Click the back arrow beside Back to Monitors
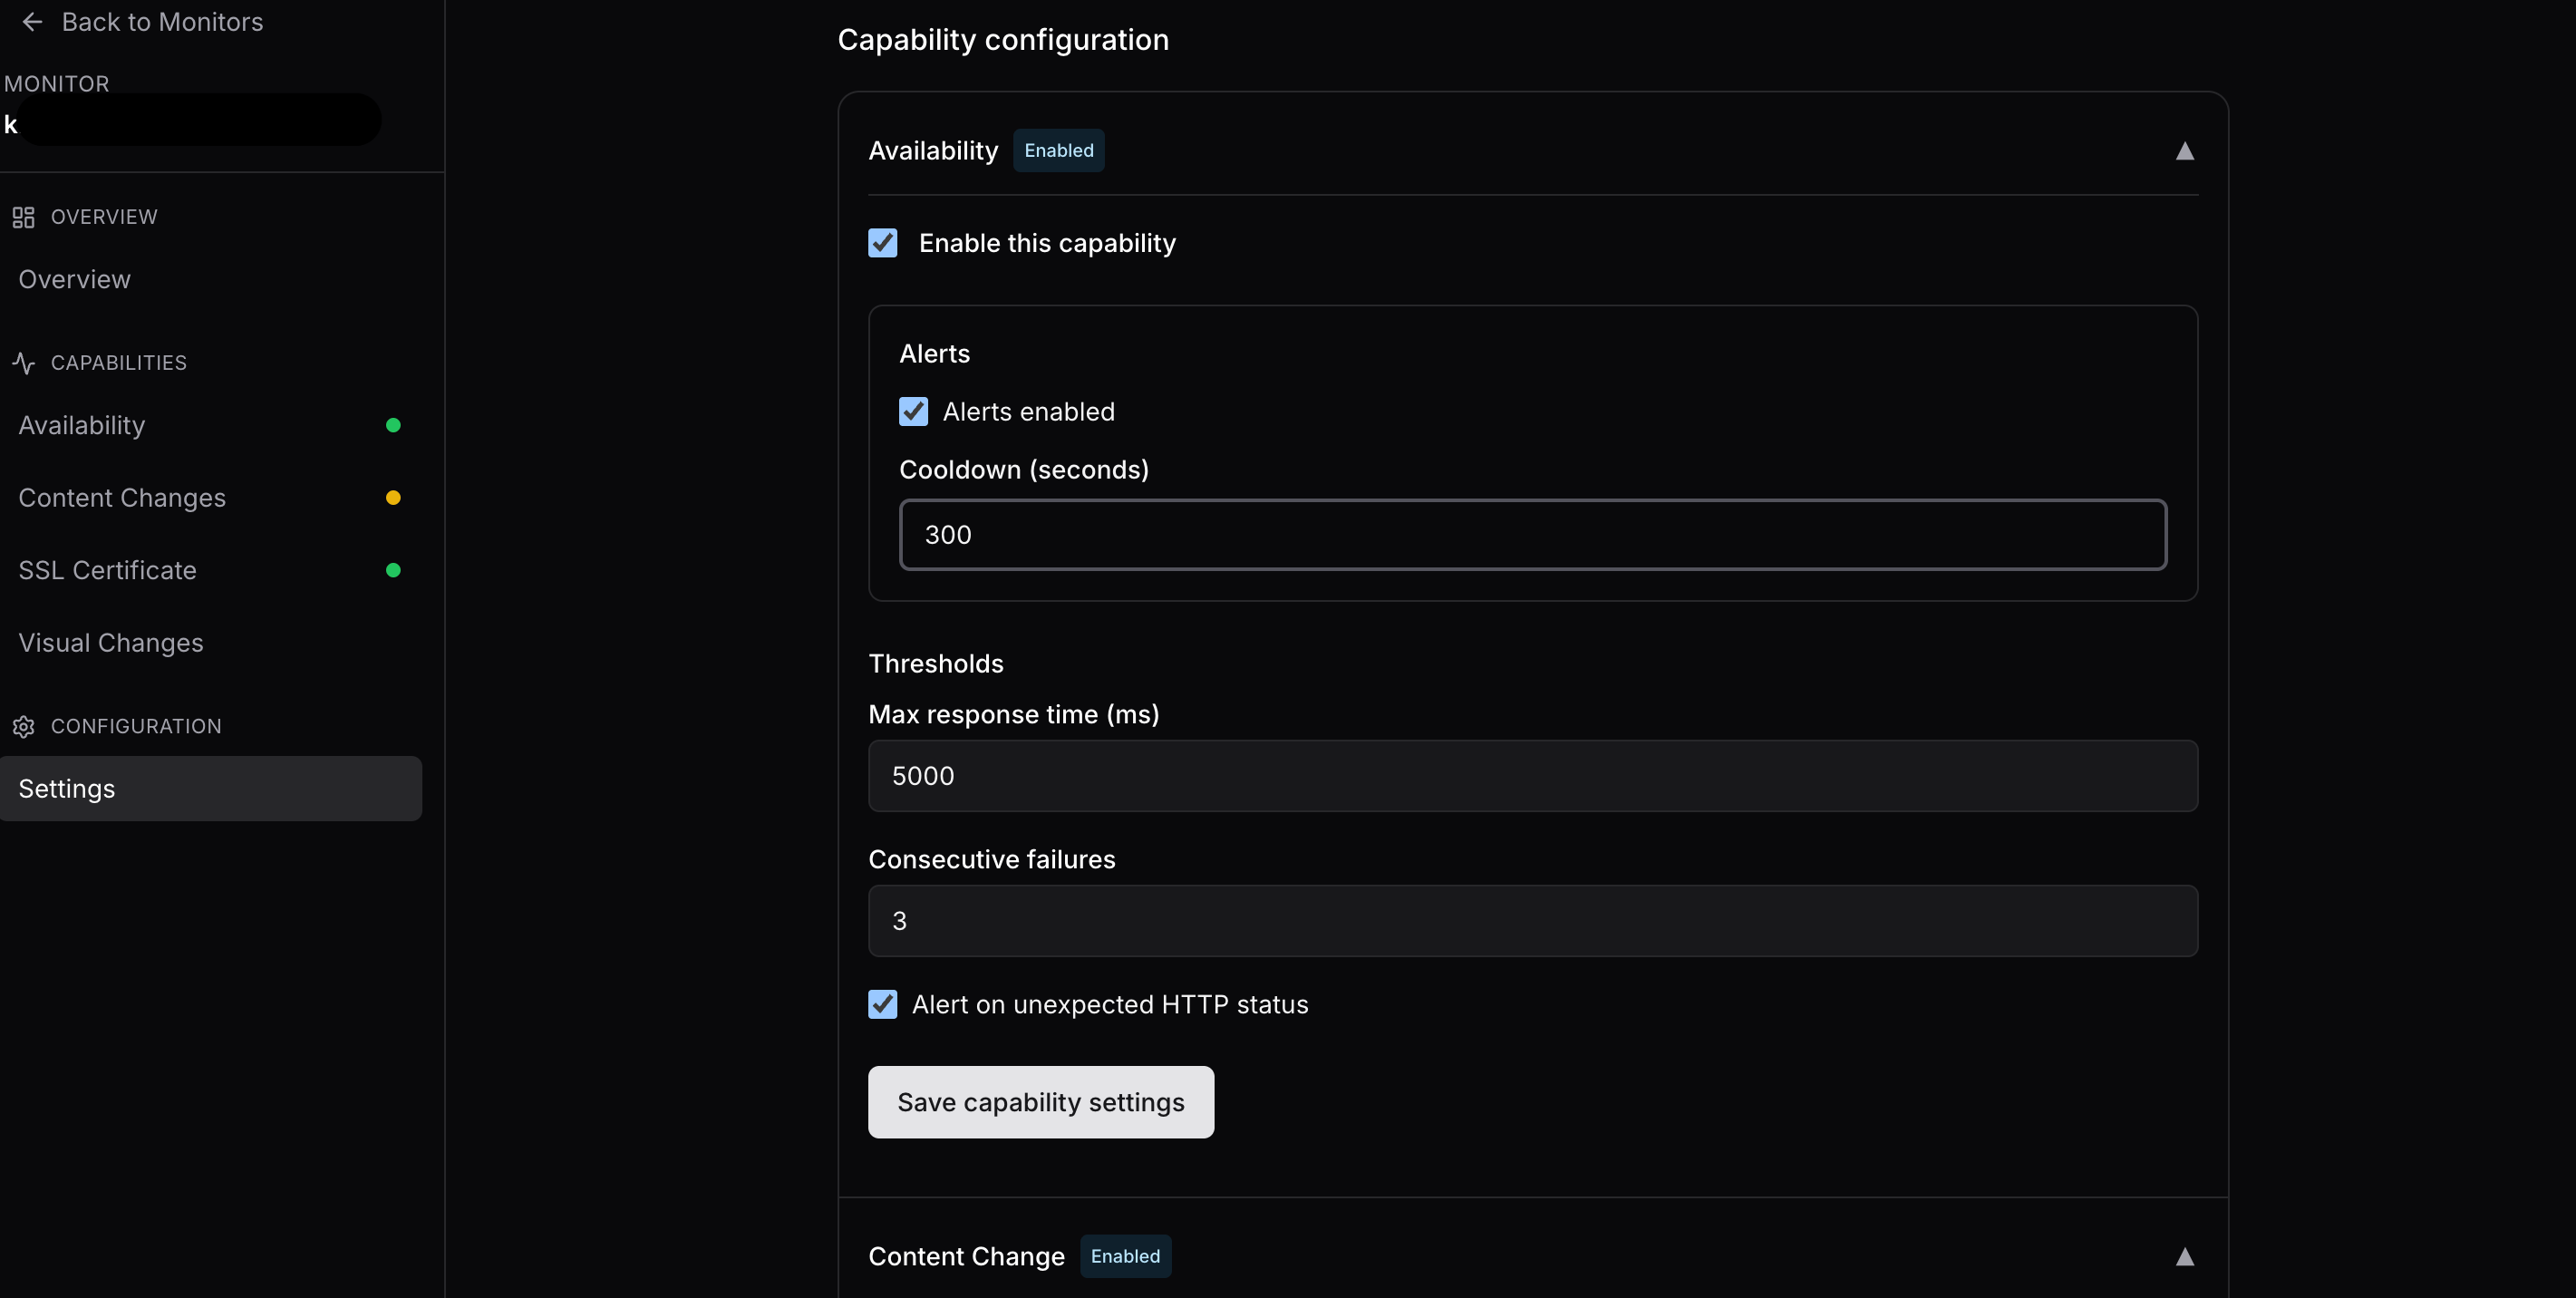Viewport: 2576px width, 1298px height. coord(32,22)
